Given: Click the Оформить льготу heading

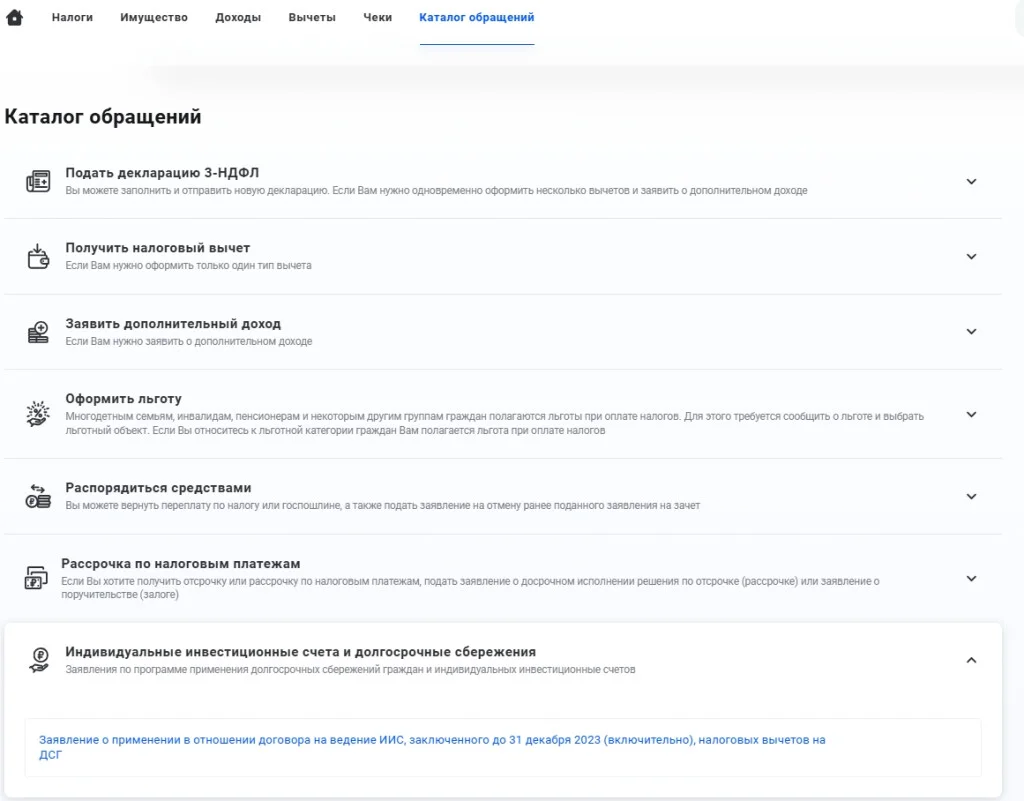Looking at the screenshot, I should point(123,399).
